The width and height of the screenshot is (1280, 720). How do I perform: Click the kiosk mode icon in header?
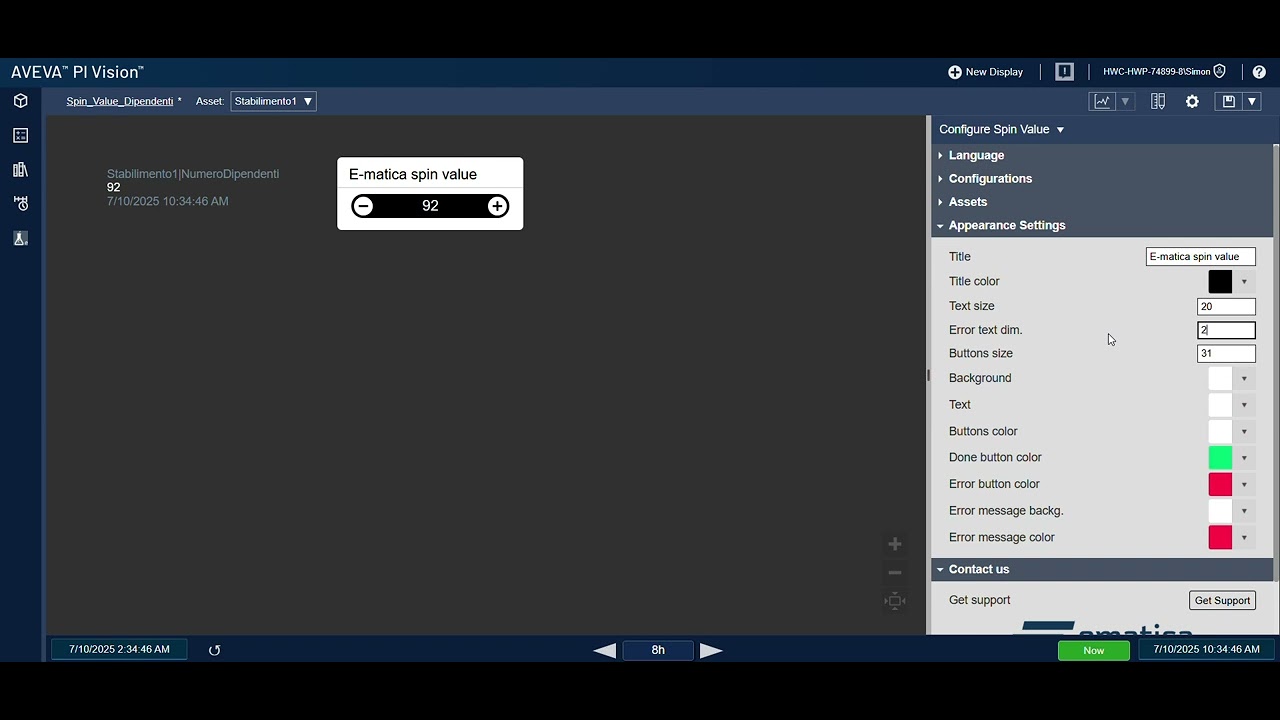pos(1064,72)
